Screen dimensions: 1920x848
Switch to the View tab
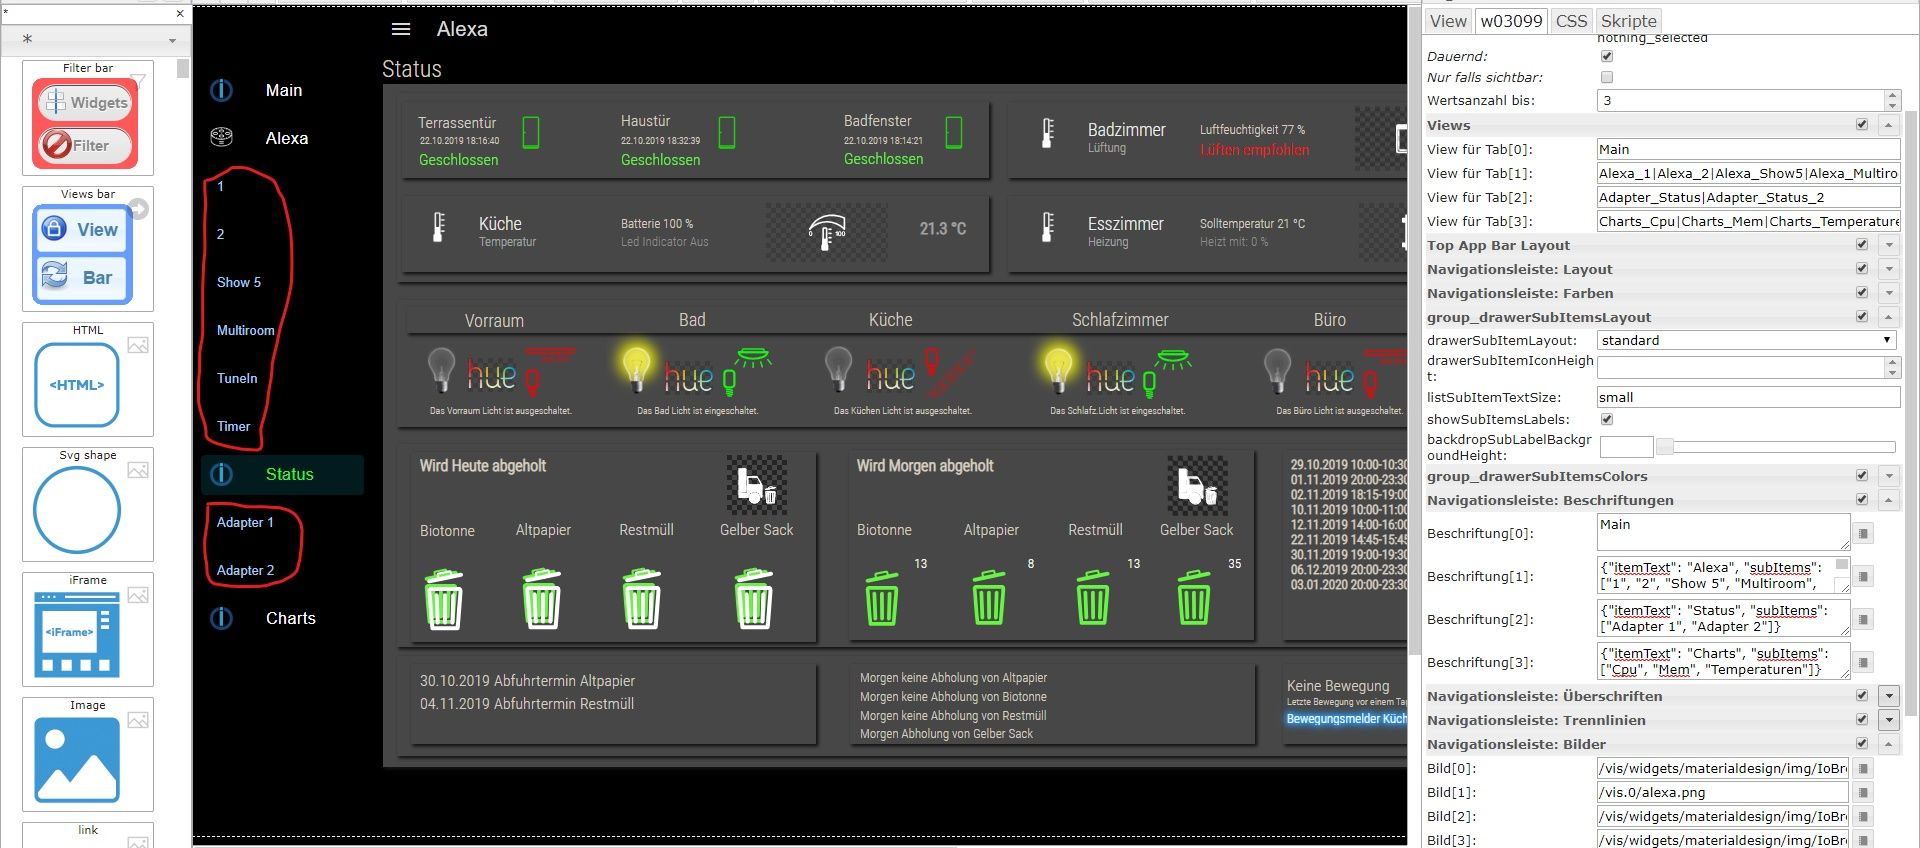(1447, 21)
